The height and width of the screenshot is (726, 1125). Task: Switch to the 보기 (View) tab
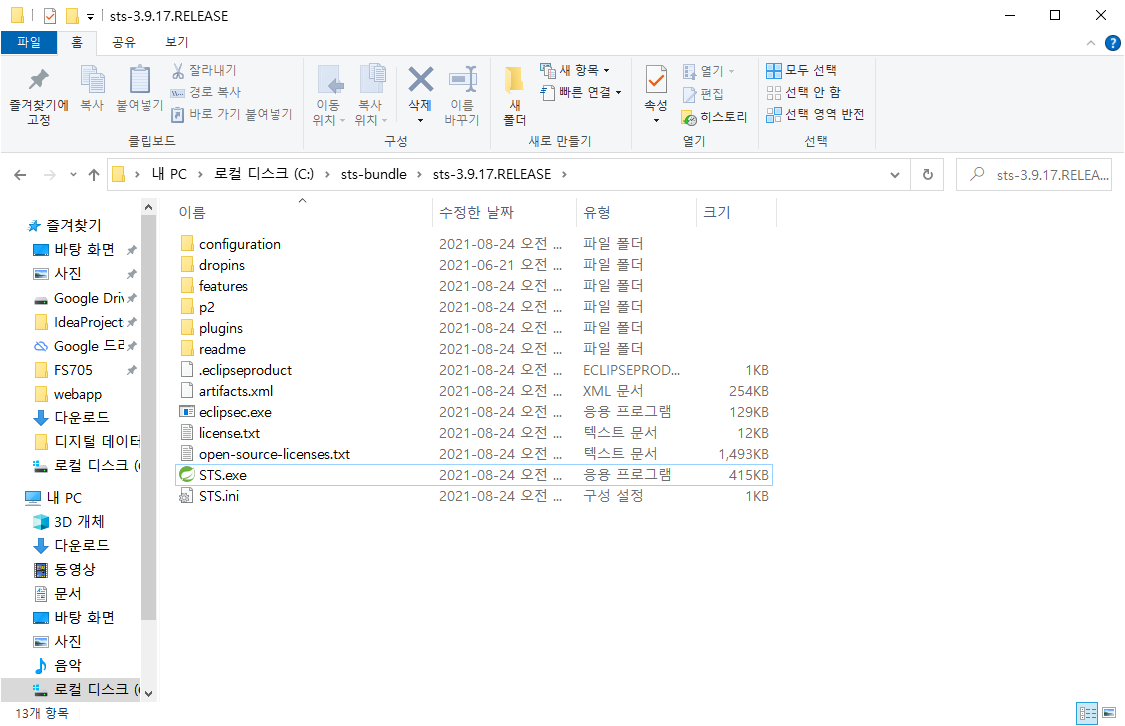tap(176, 42)
